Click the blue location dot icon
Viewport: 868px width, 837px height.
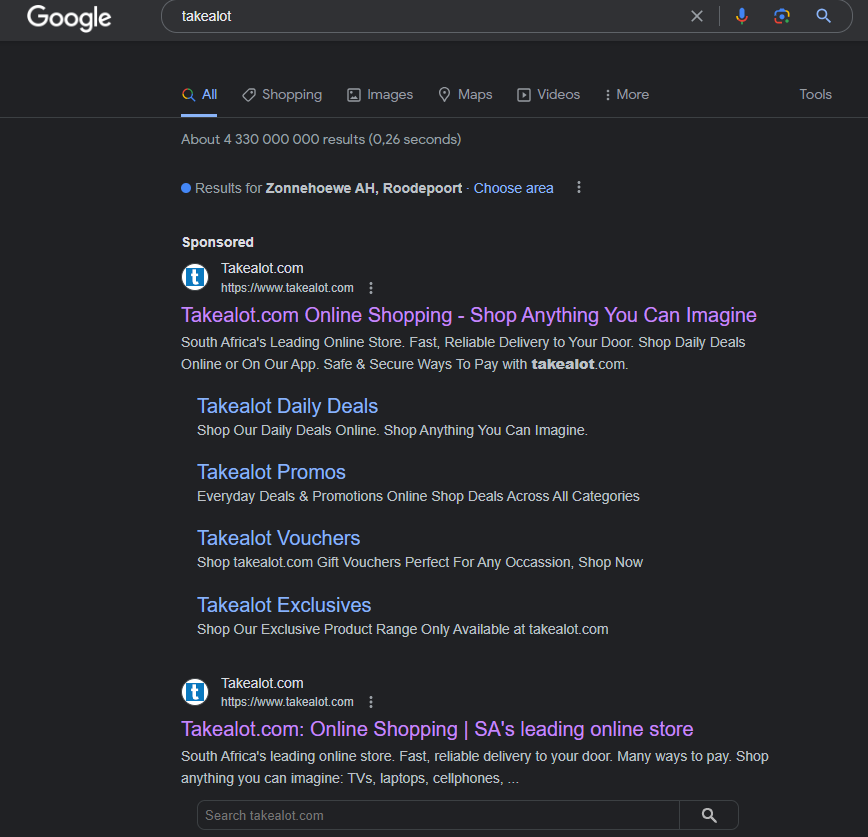click(186, 188)
